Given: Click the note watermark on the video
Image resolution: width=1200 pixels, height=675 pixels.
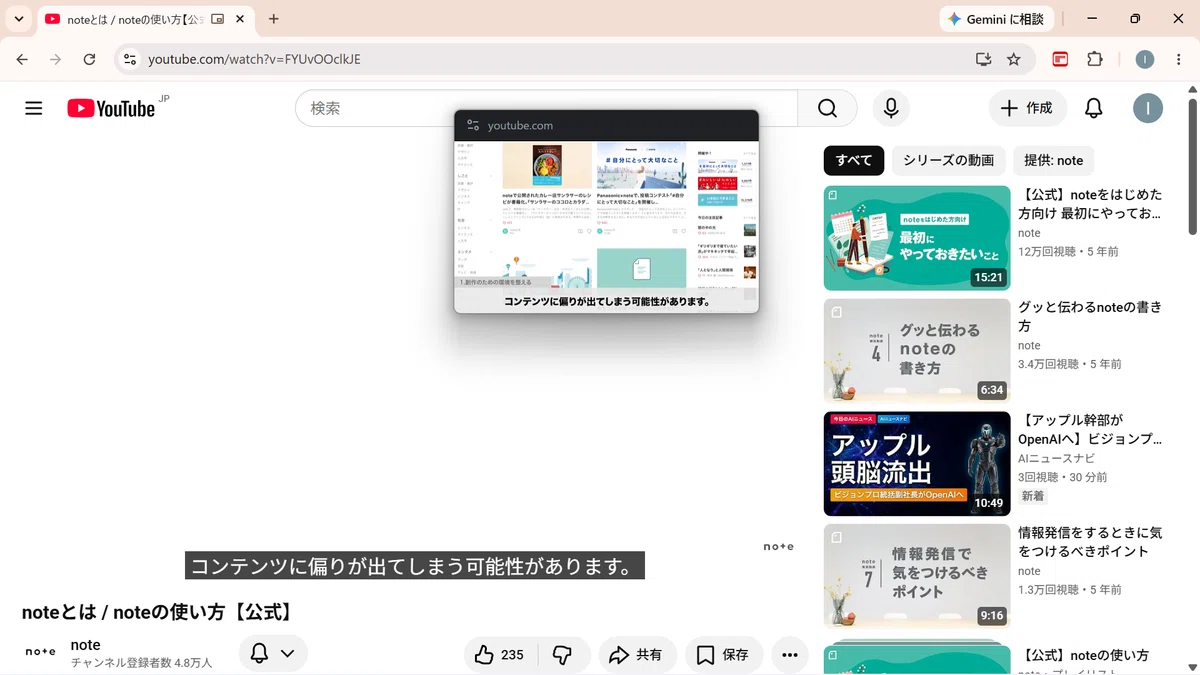Looking at the screenshot, I should coord(778,546).
